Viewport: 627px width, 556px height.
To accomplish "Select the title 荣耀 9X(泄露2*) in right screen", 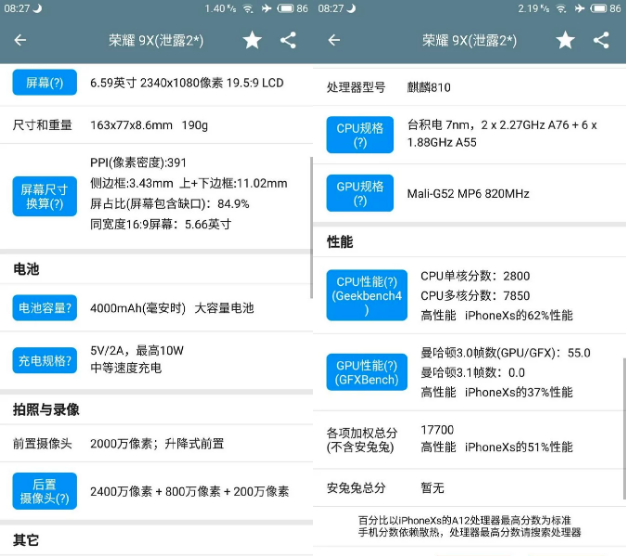I will (x=469, y=40).
